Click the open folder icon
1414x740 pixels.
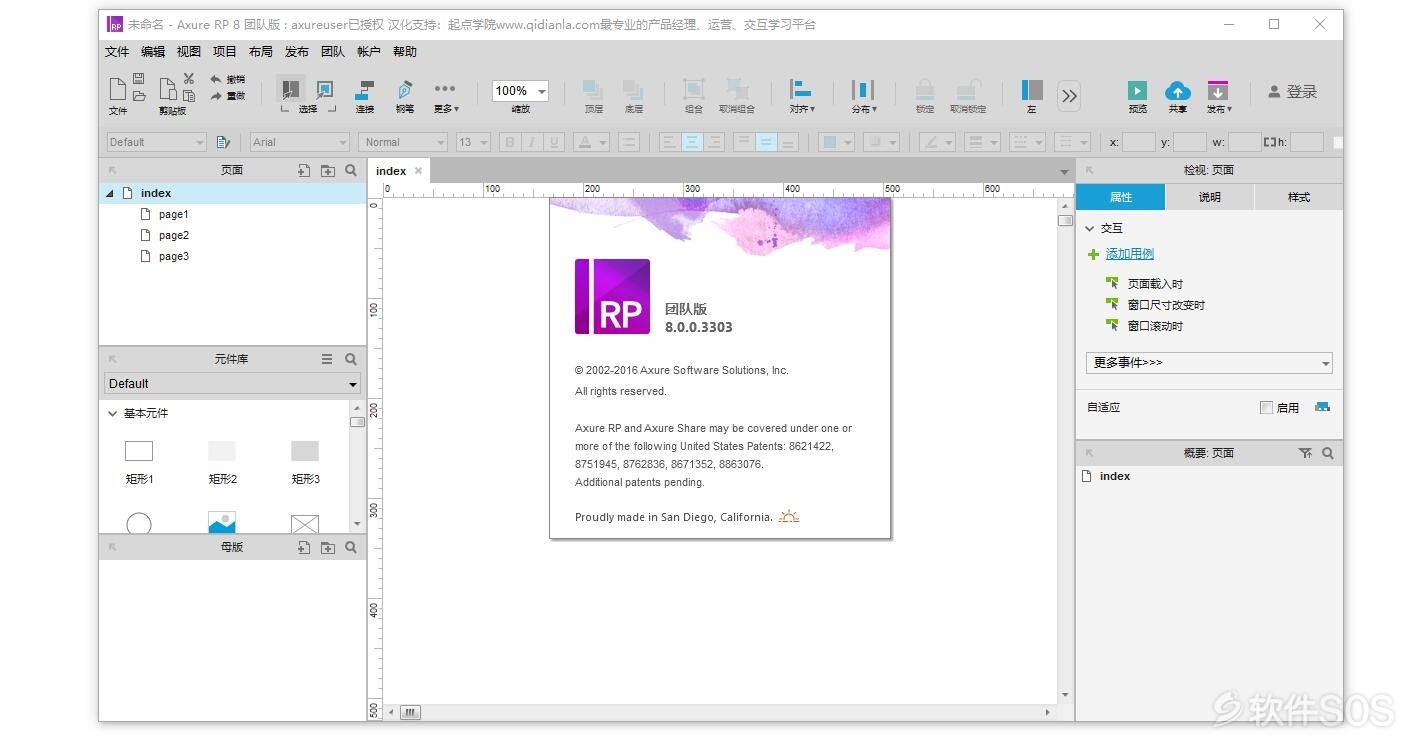(x=139, y=96)
